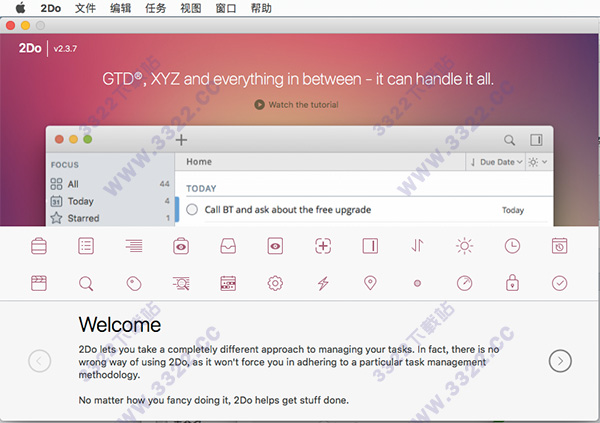Image resolution: width=600 pixels, height=423 pixels.
Task: Click the clock feature icon
Action: 512,246
